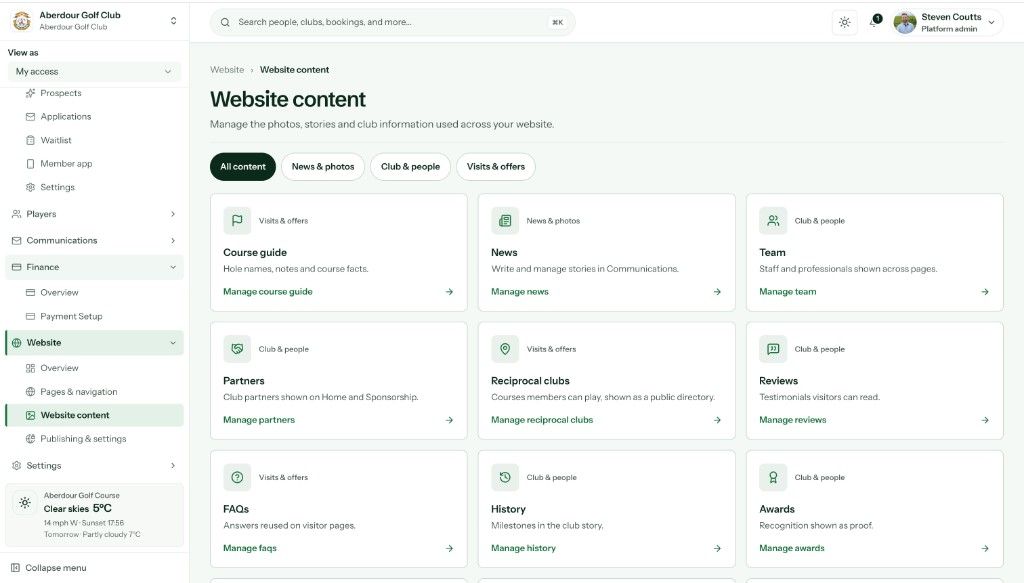Viewport: 1024px width, 583px height.
Task: Expand the Communications section chevron
Action: pos(173,240)
